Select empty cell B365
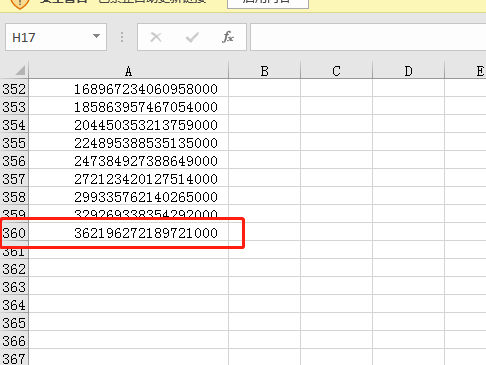The image size is (486, 365). [x=265, y=323]
